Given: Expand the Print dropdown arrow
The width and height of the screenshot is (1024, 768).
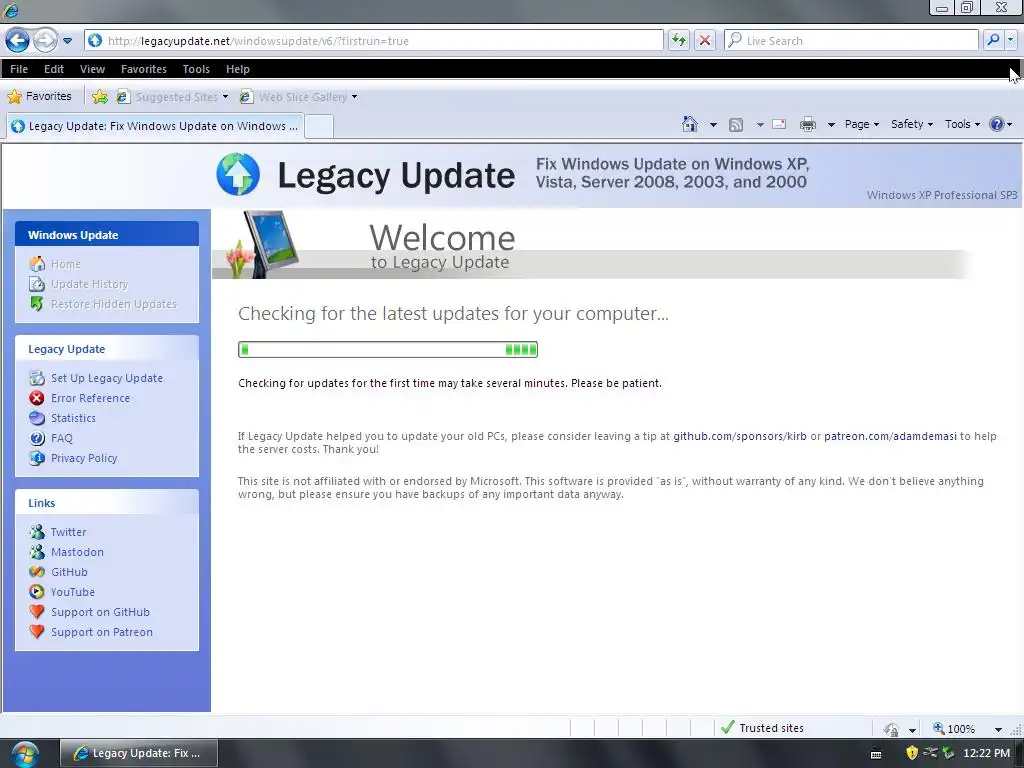Looking at the screenshot, I should [x=831, y=125].
